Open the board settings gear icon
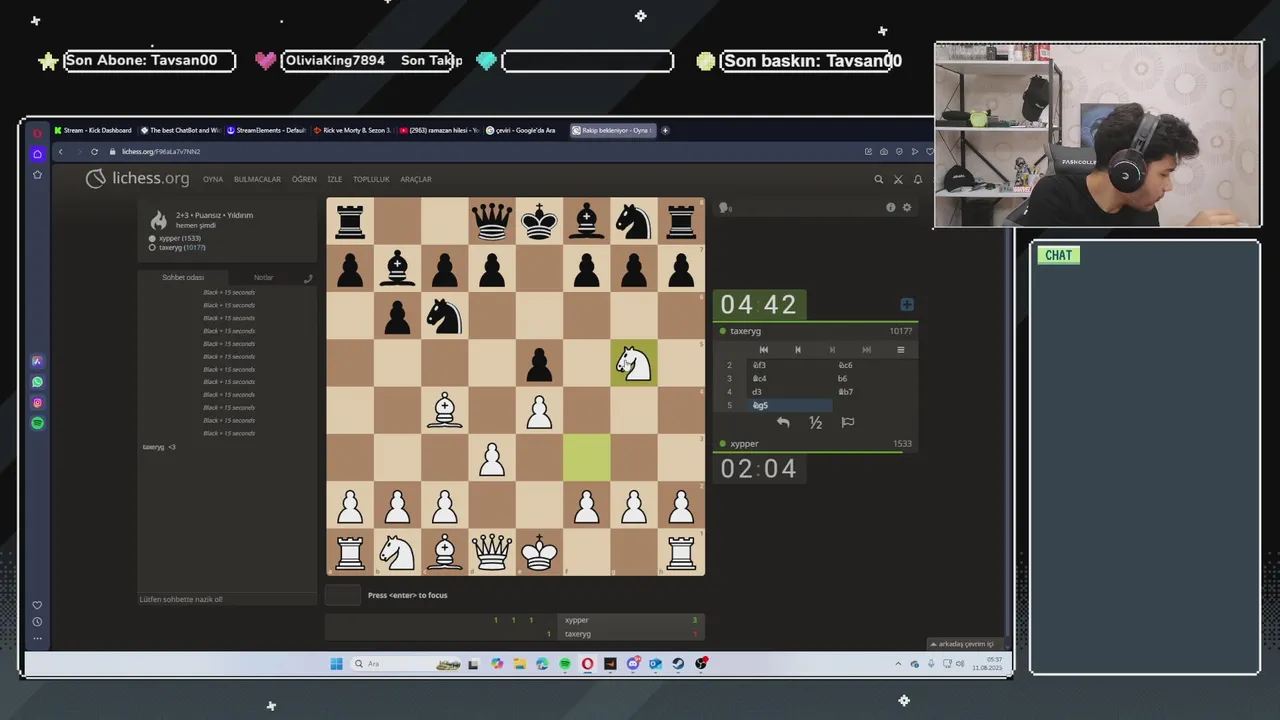Screen dimensions: 1280x720 click(907, 207)
